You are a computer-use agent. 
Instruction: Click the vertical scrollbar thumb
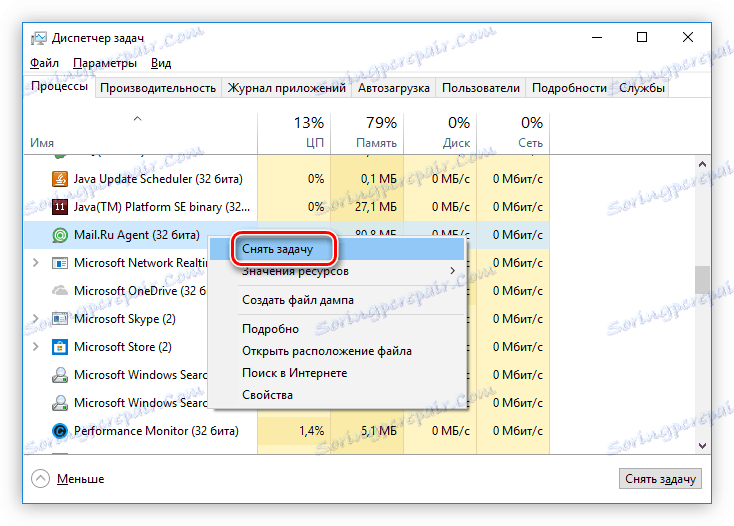click(702, 280)
